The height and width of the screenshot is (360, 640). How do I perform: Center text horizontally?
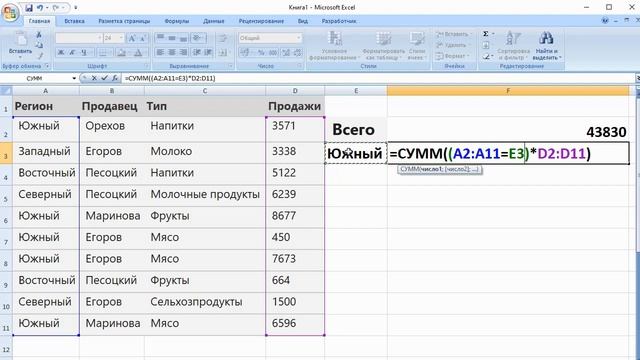click(x=172, y=52)
